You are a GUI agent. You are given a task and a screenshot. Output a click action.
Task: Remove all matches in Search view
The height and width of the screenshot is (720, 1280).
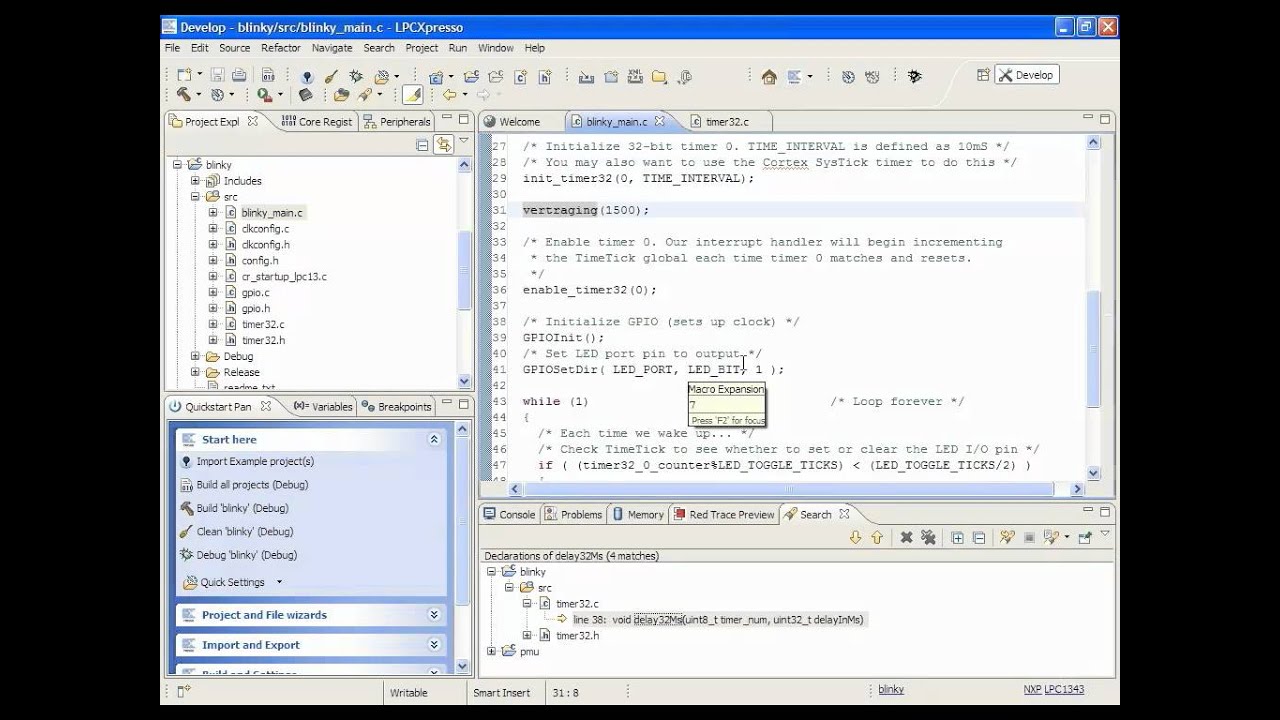(928, 538)
